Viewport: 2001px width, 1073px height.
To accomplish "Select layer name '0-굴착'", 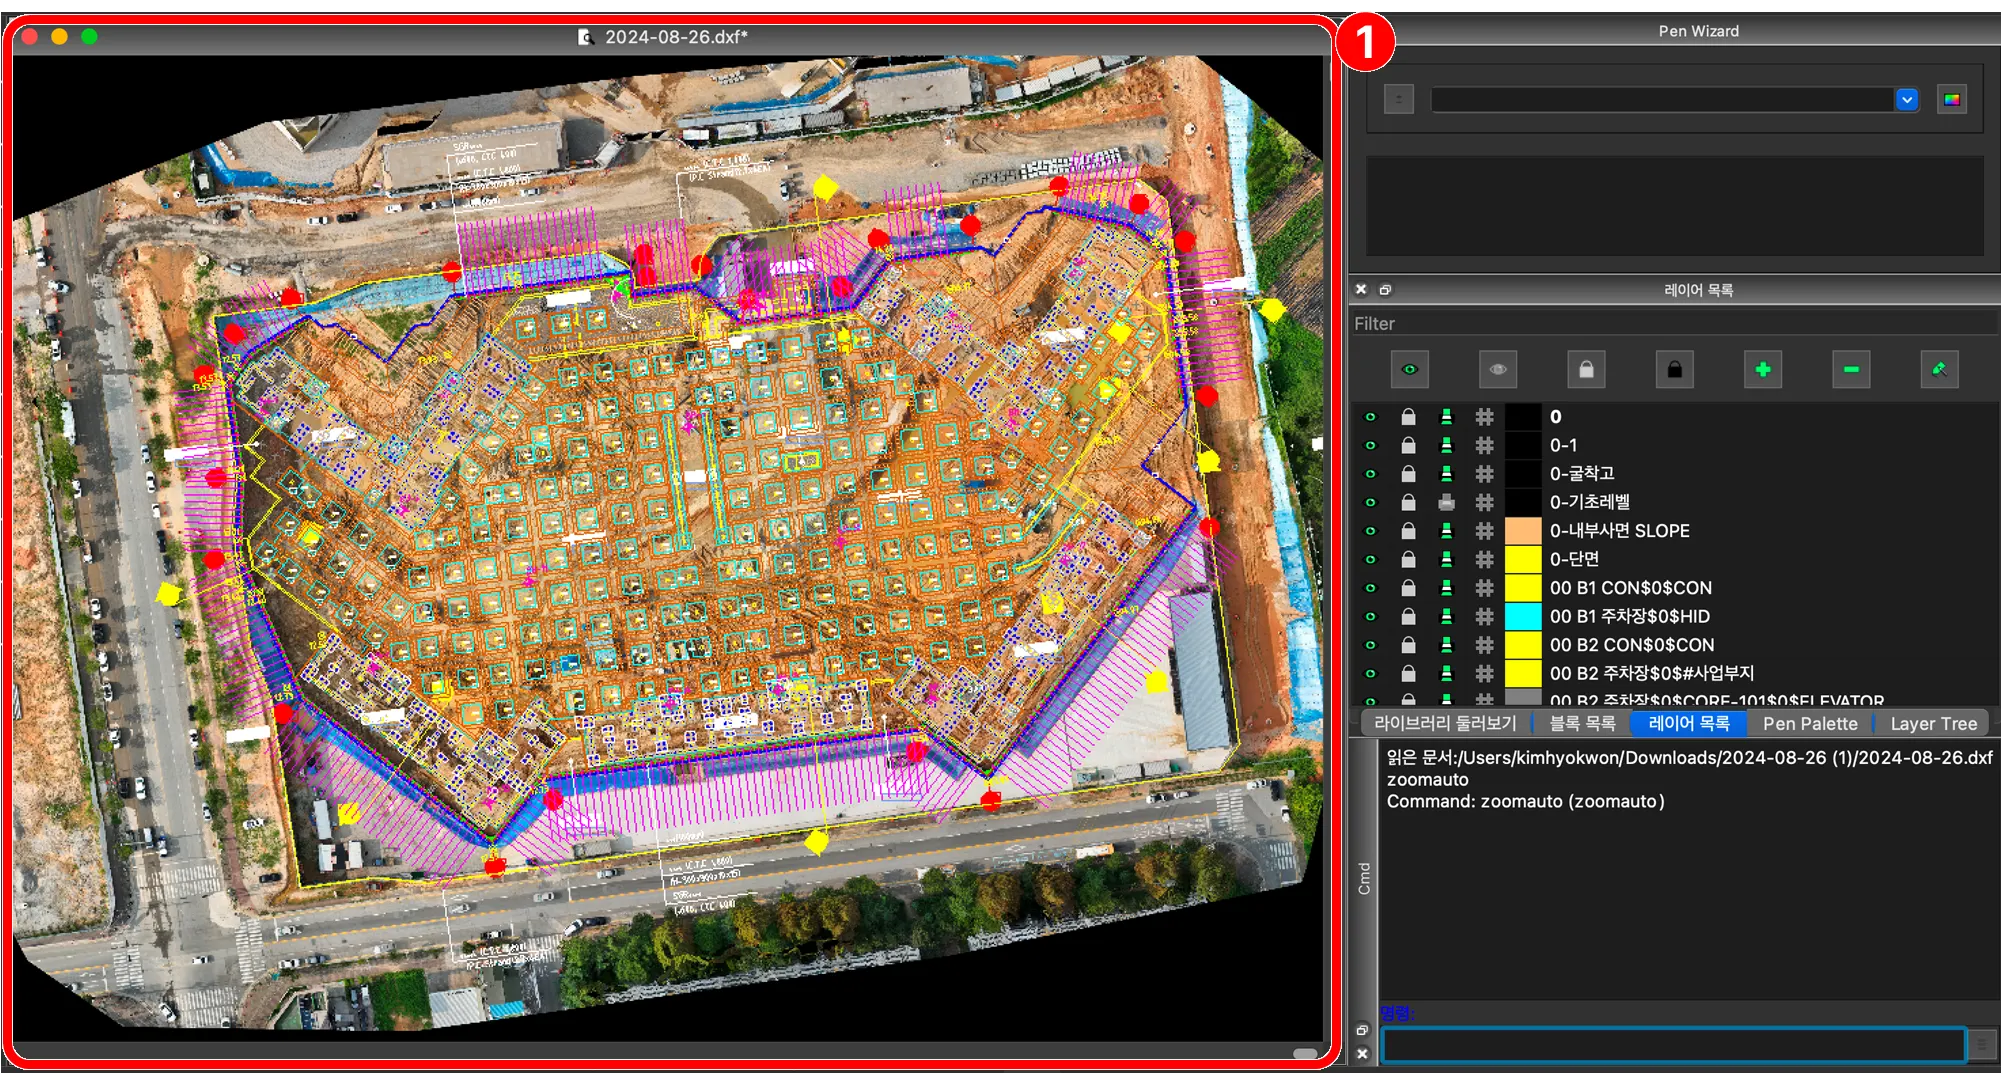I will pos(1582,474).
